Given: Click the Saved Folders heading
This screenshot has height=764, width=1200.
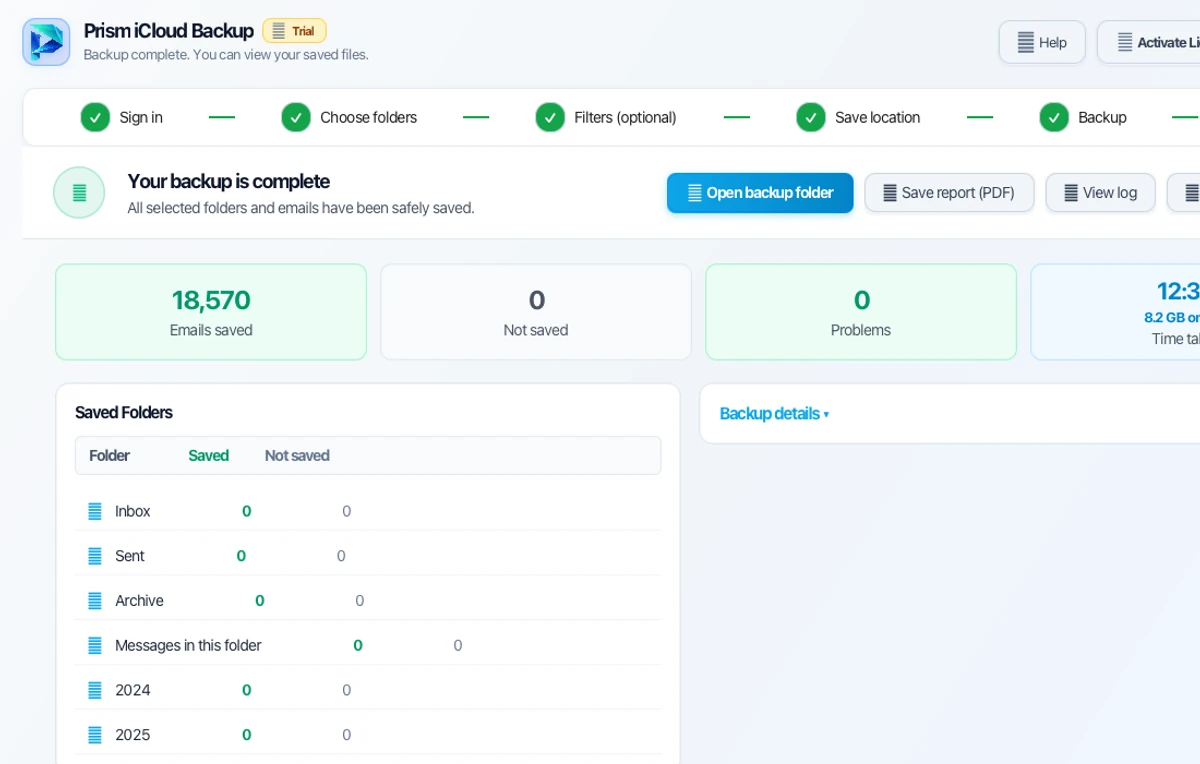Looking at the screenshot, I should 124,412.
